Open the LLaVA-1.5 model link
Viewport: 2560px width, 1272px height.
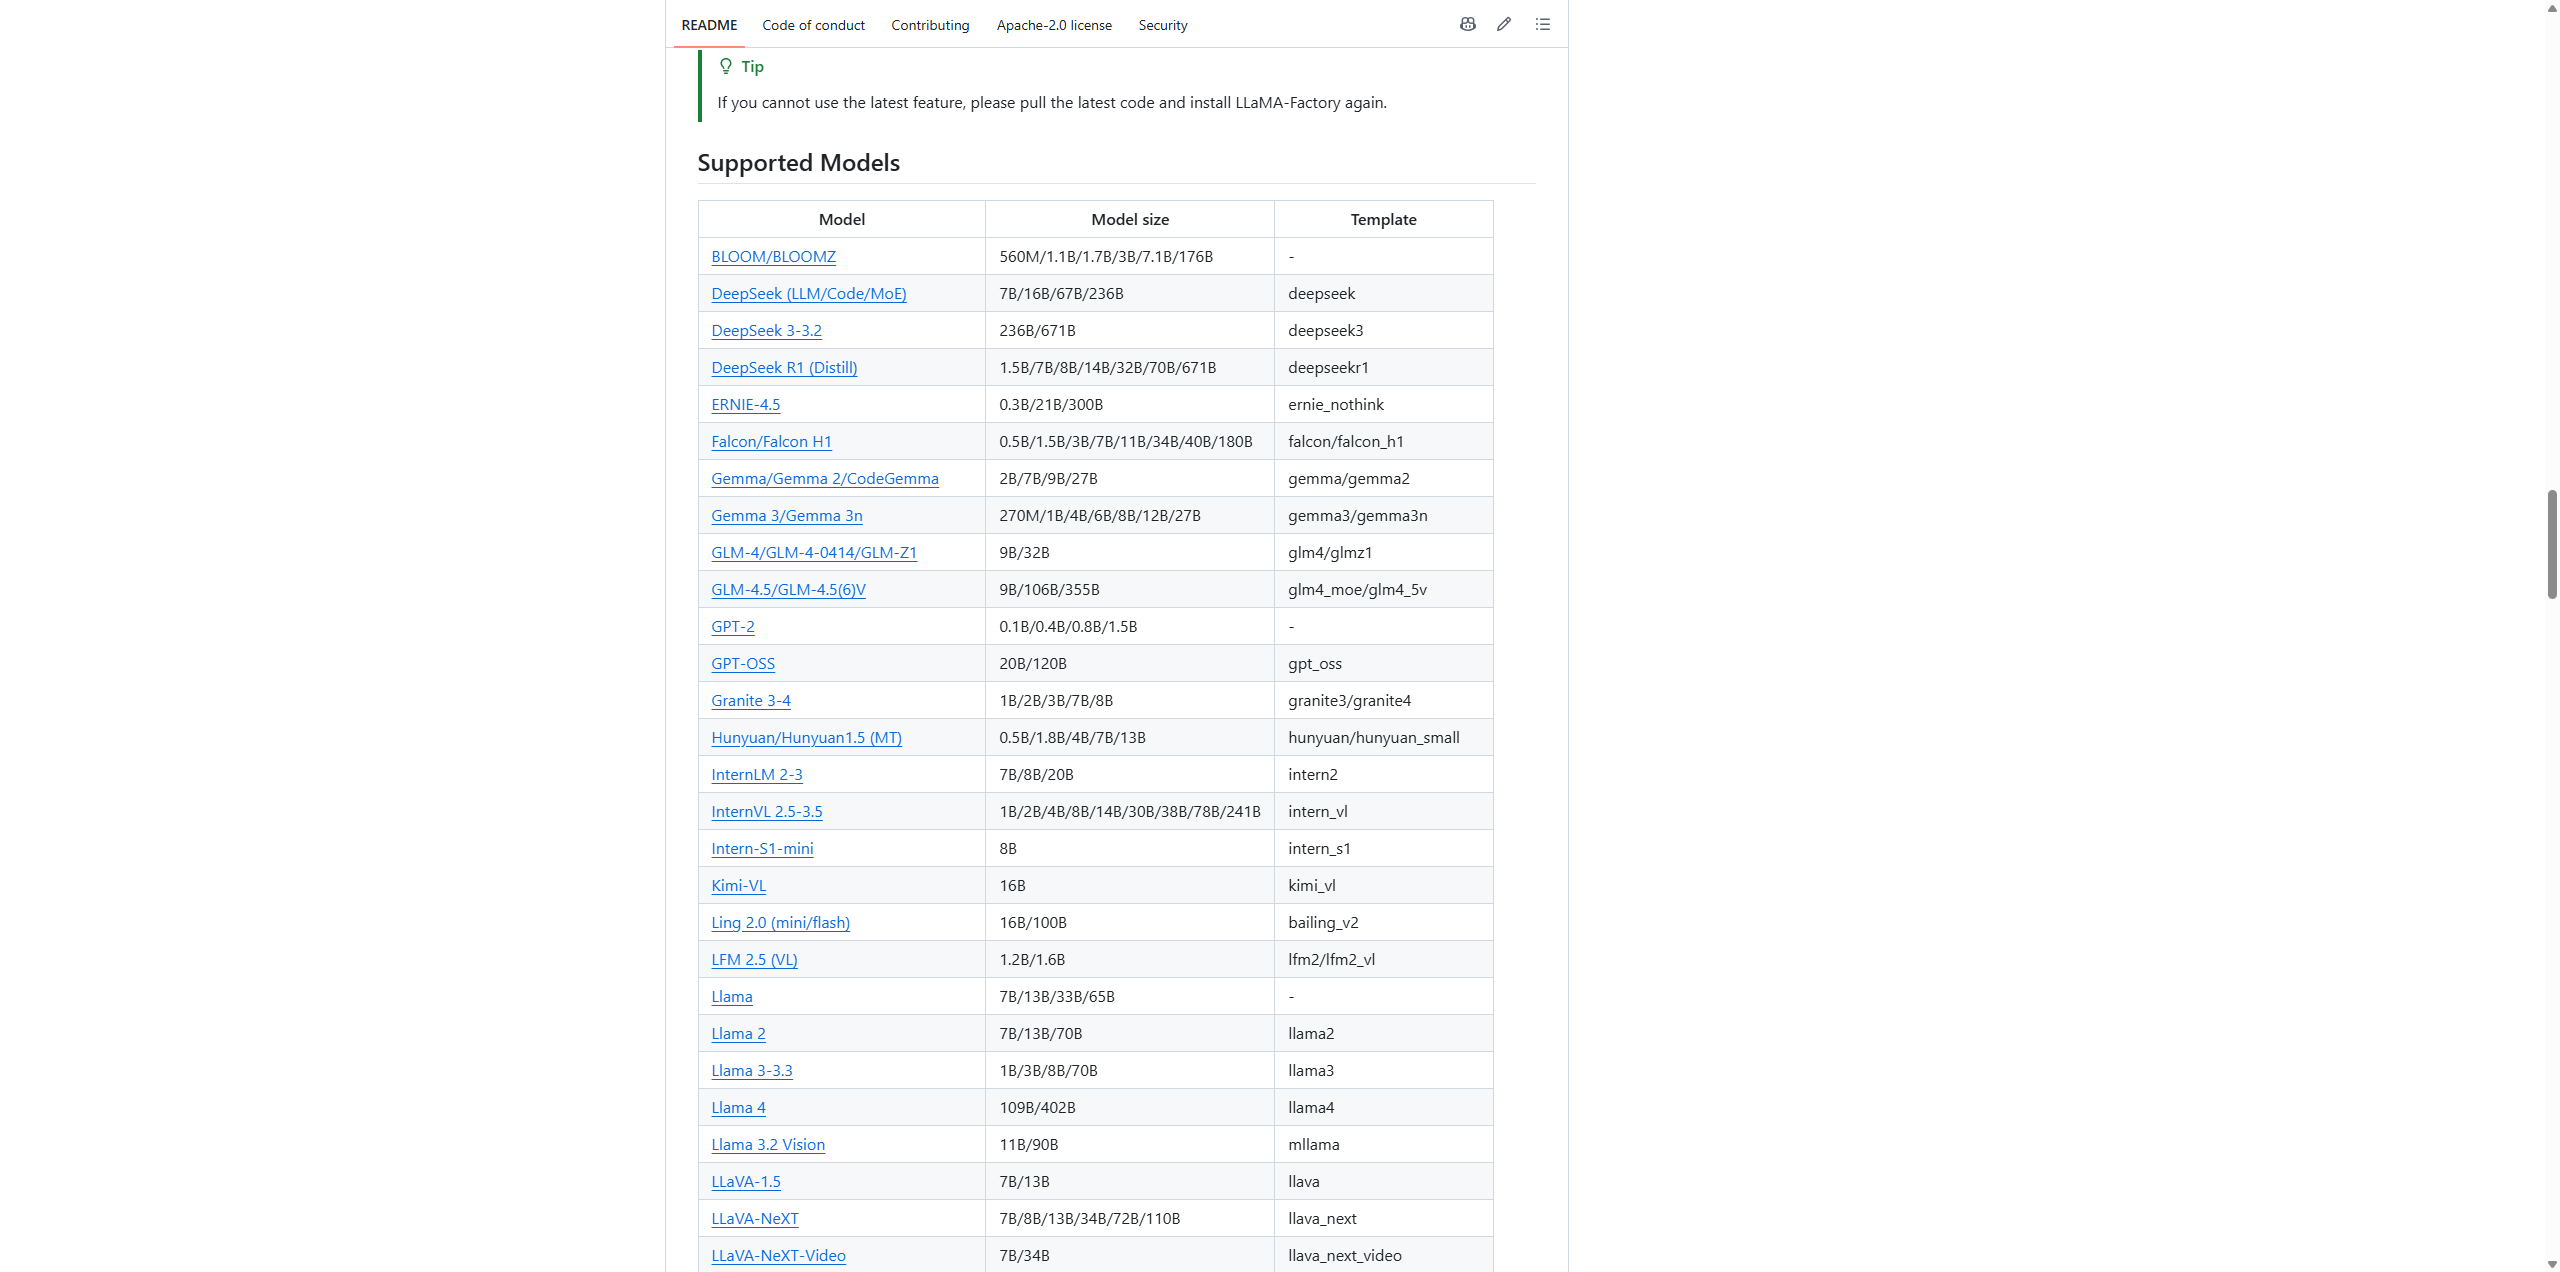(x=746, y=1181)
